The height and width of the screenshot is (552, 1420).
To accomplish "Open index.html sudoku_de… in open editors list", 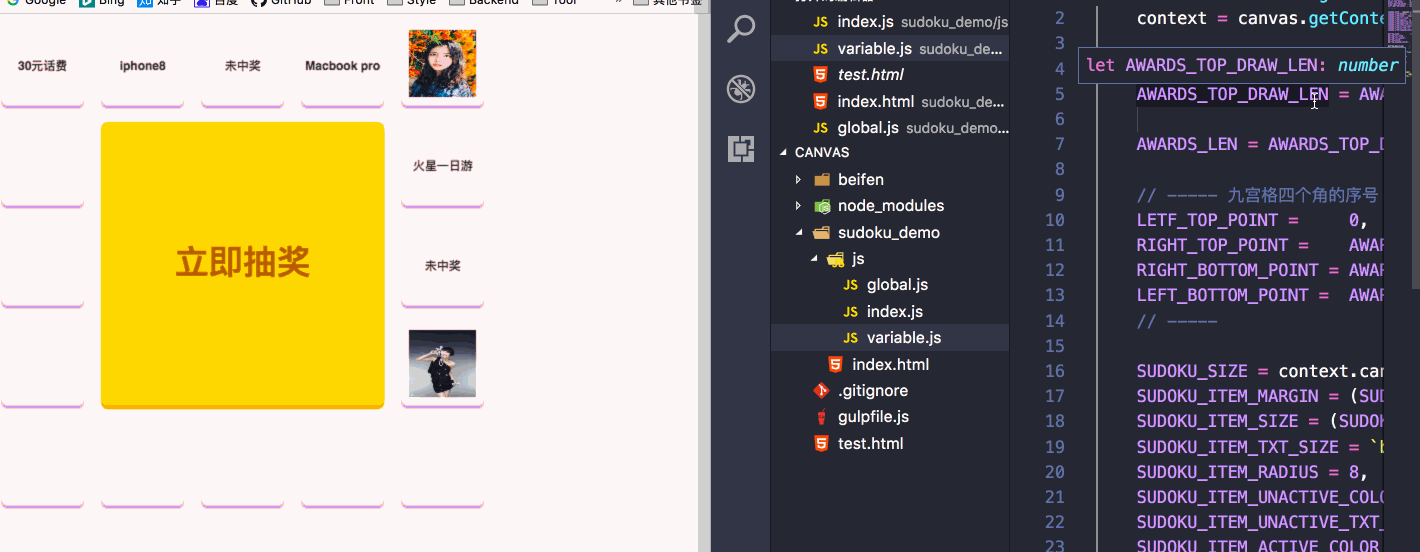I will tap(890, 101).
